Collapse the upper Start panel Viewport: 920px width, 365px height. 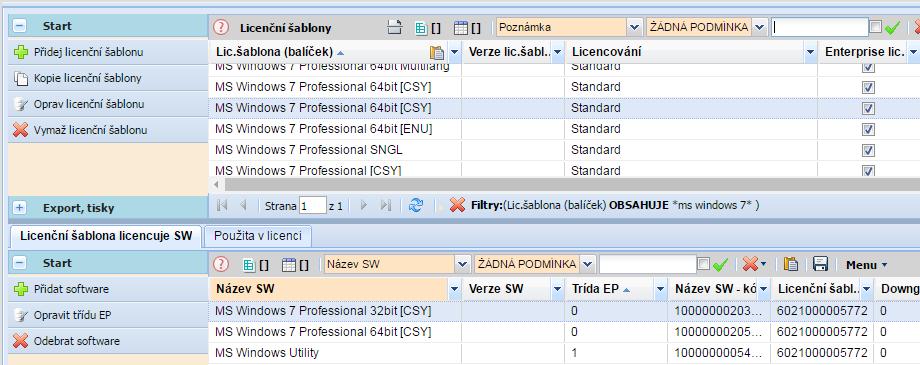coord(19,26)
